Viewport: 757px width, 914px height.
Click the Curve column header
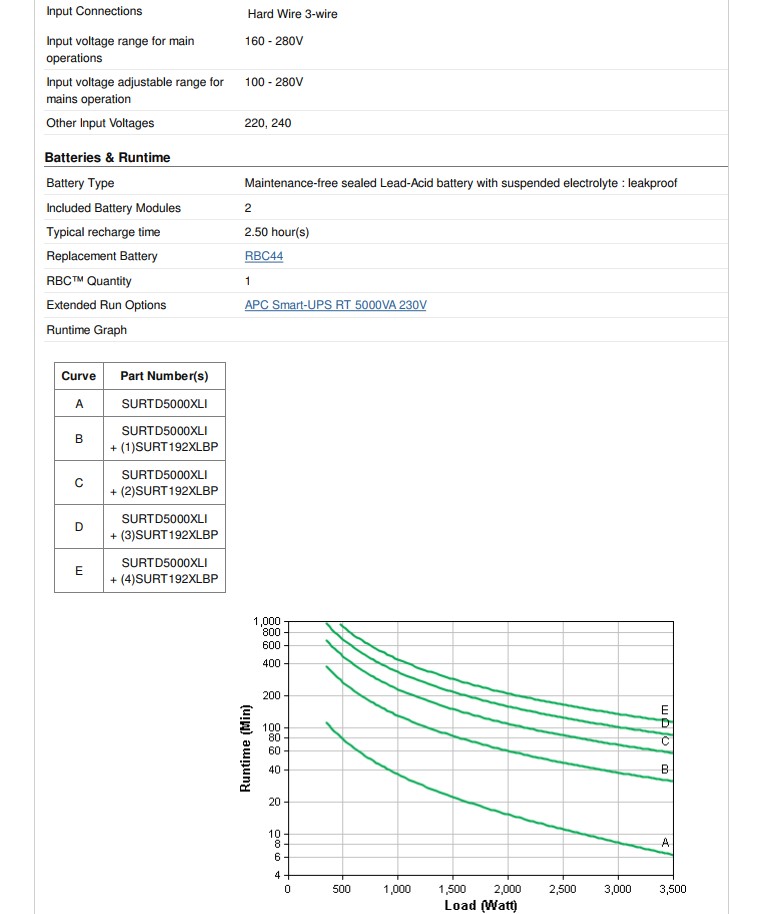click(x=79, y=376)
